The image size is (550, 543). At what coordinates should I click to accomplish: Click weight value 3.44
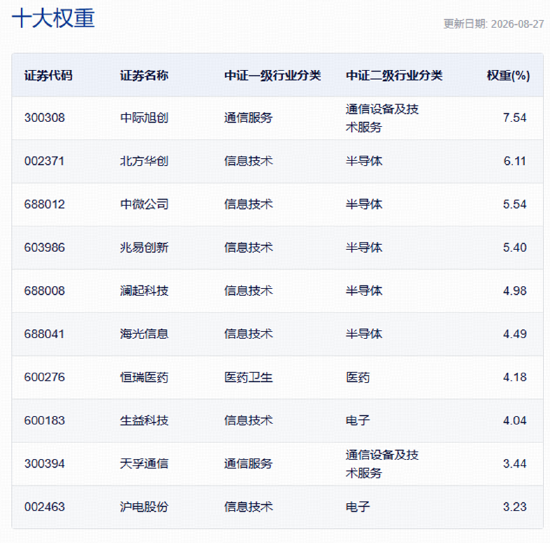point(515,464)
